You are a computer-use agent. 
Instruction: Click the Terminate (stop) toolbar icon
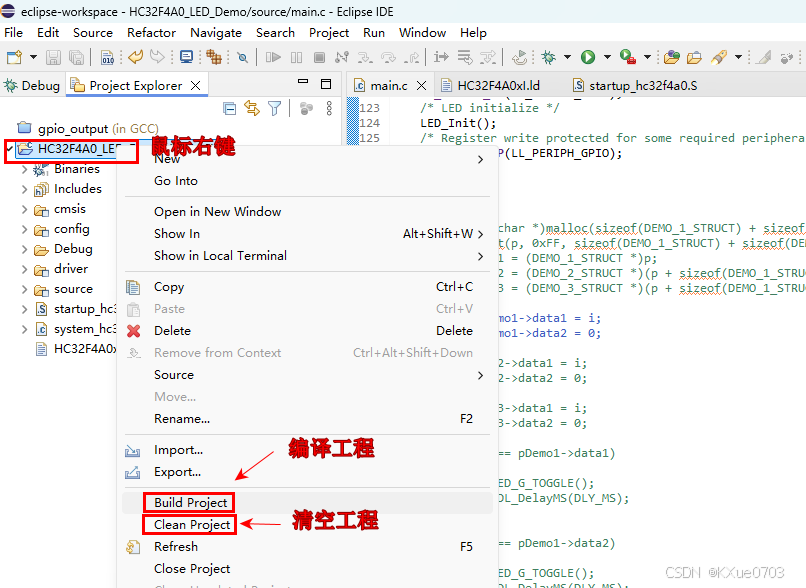319,57
